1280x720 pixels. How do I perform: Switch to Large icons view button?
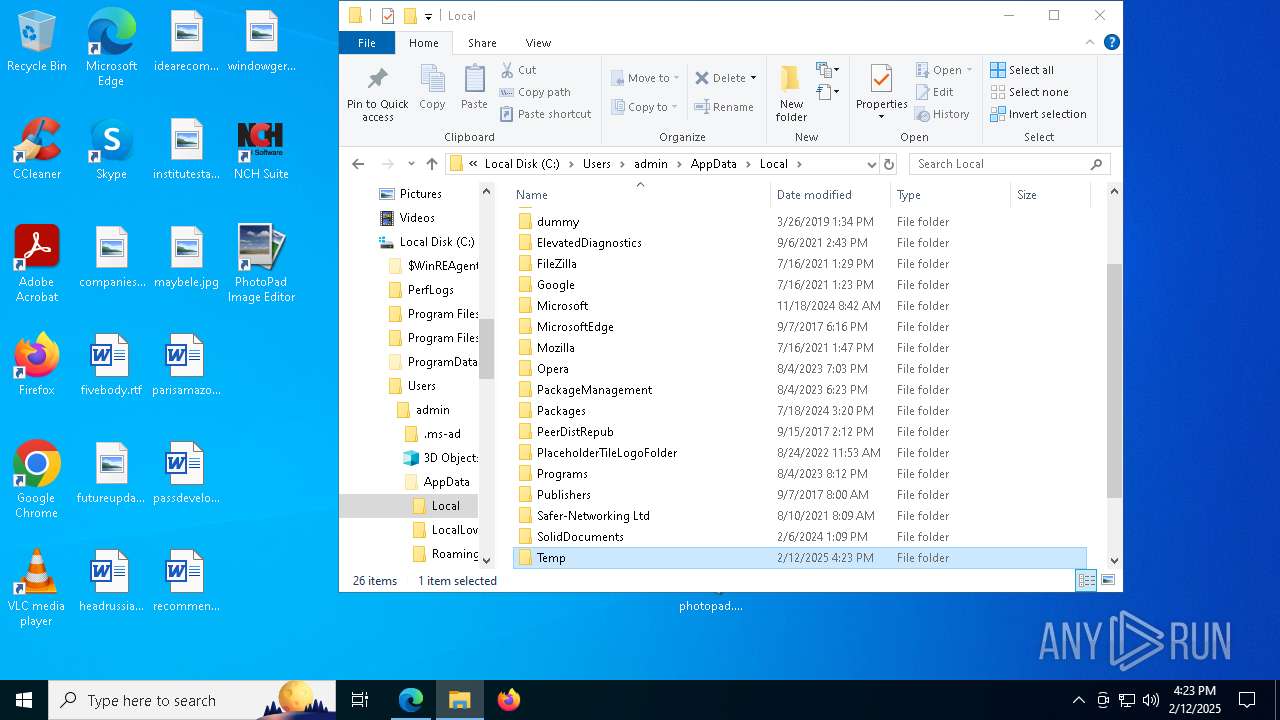pos(1107,580)
